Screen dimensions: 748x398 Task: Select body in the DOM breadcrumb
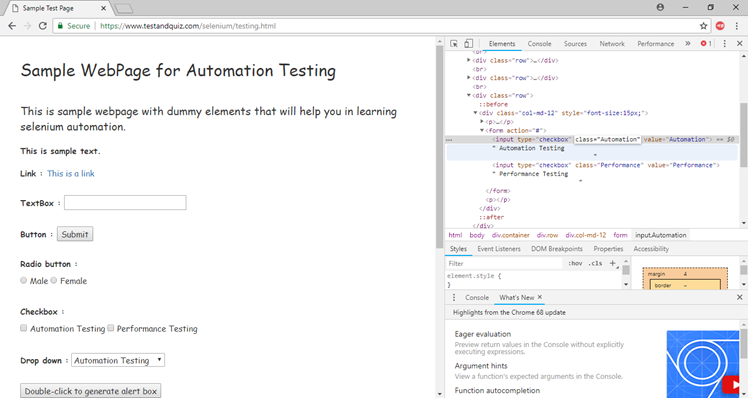477,235
